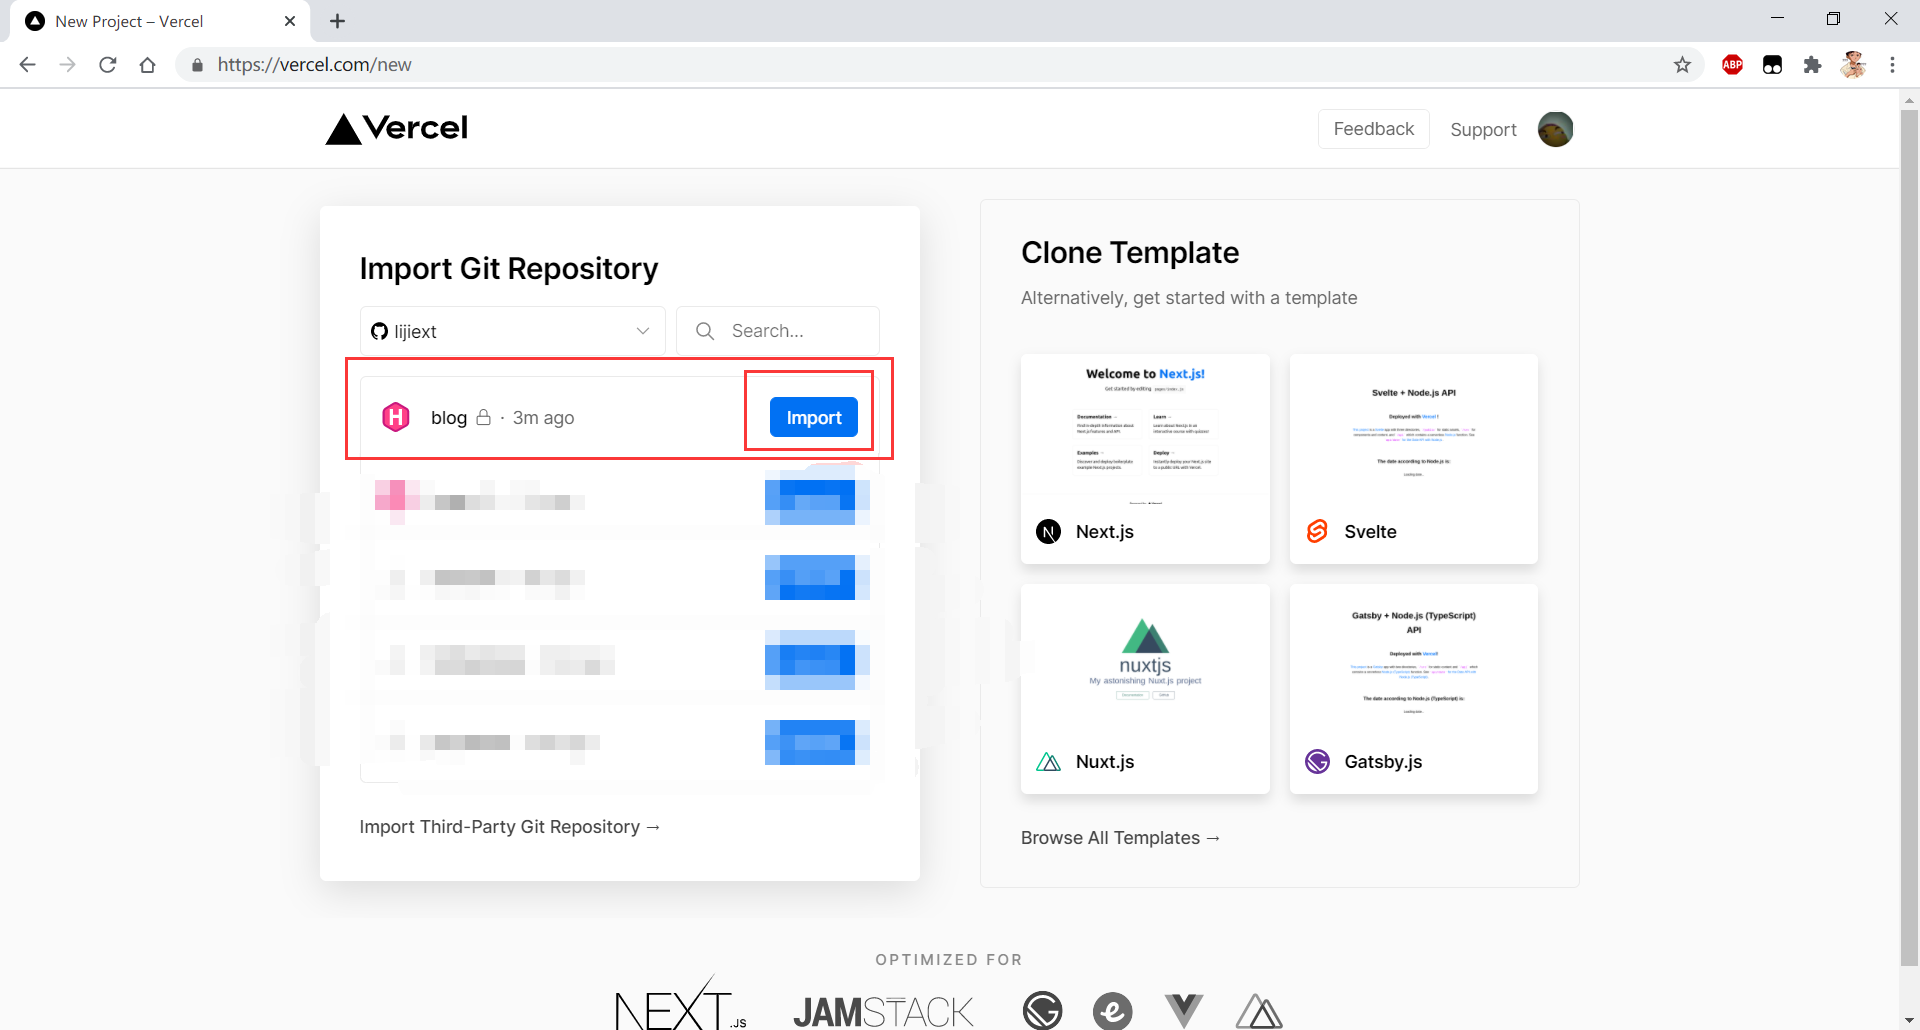Click the Ember logo in Optimized For row
Image resolution: width=1920 pixels, height=1030 pixels.
click(1112, 1011)
